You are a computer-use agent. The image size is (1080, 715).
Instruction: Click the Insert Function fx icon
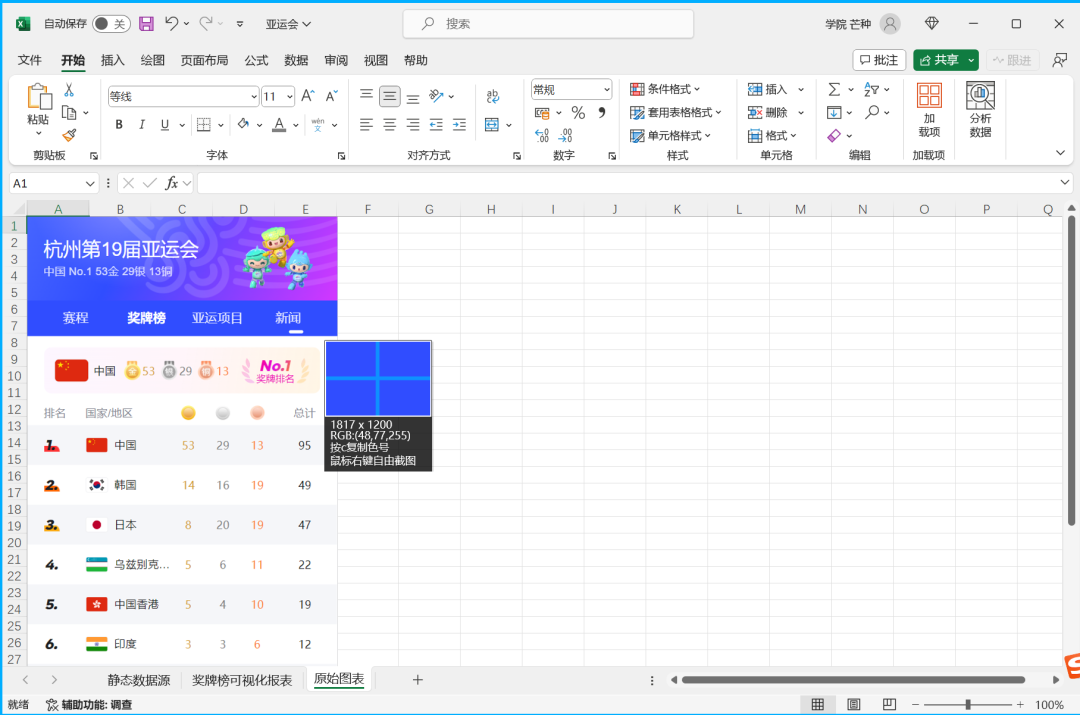172,183
